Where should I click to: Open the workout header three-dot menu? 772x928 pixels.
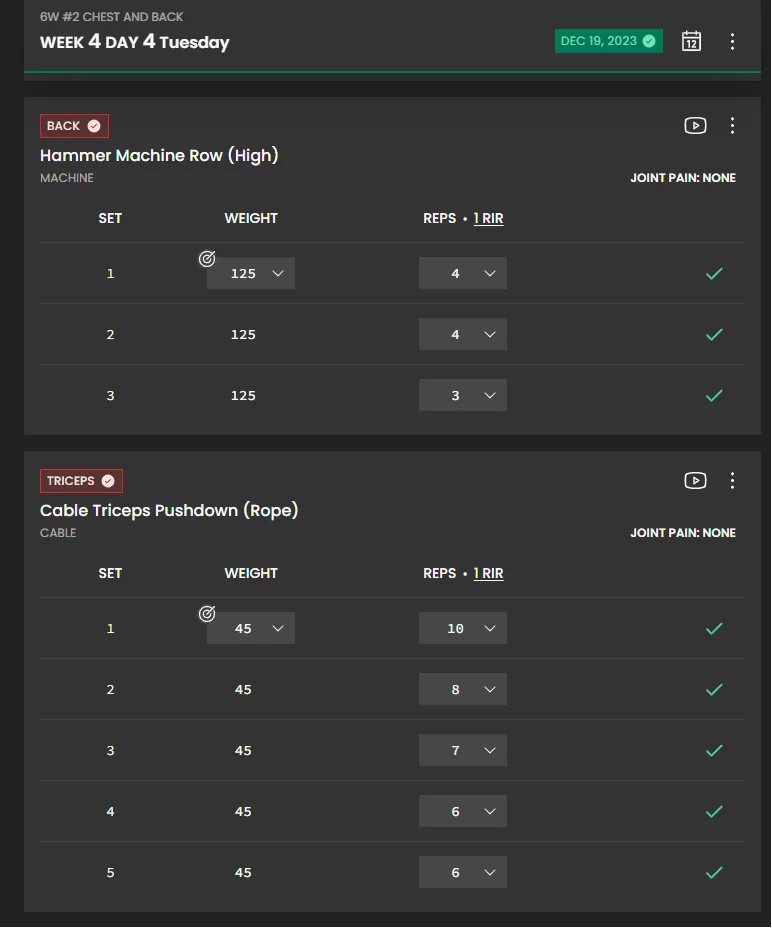point(733,41)
